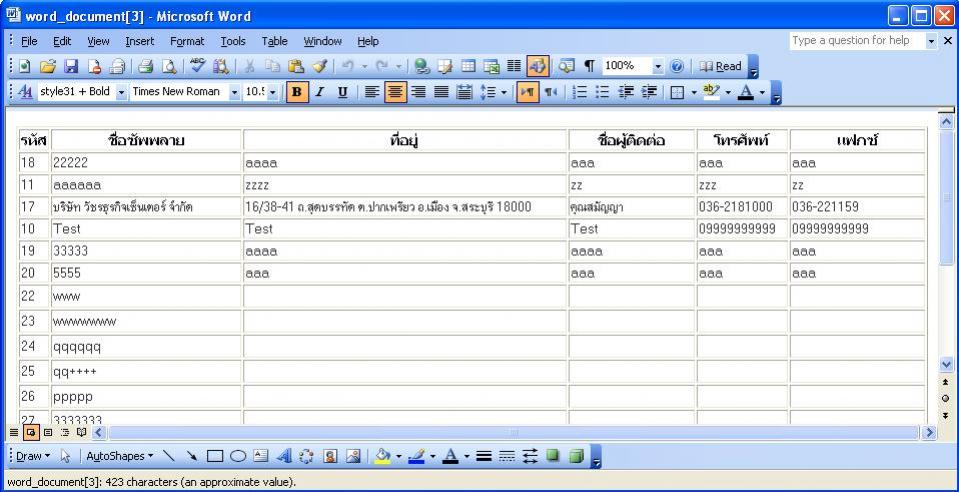Image resolution: width=959 pixels, height=492 pixels.
Task: Switch to Reading layout with Read
Action: coord(720,66)
